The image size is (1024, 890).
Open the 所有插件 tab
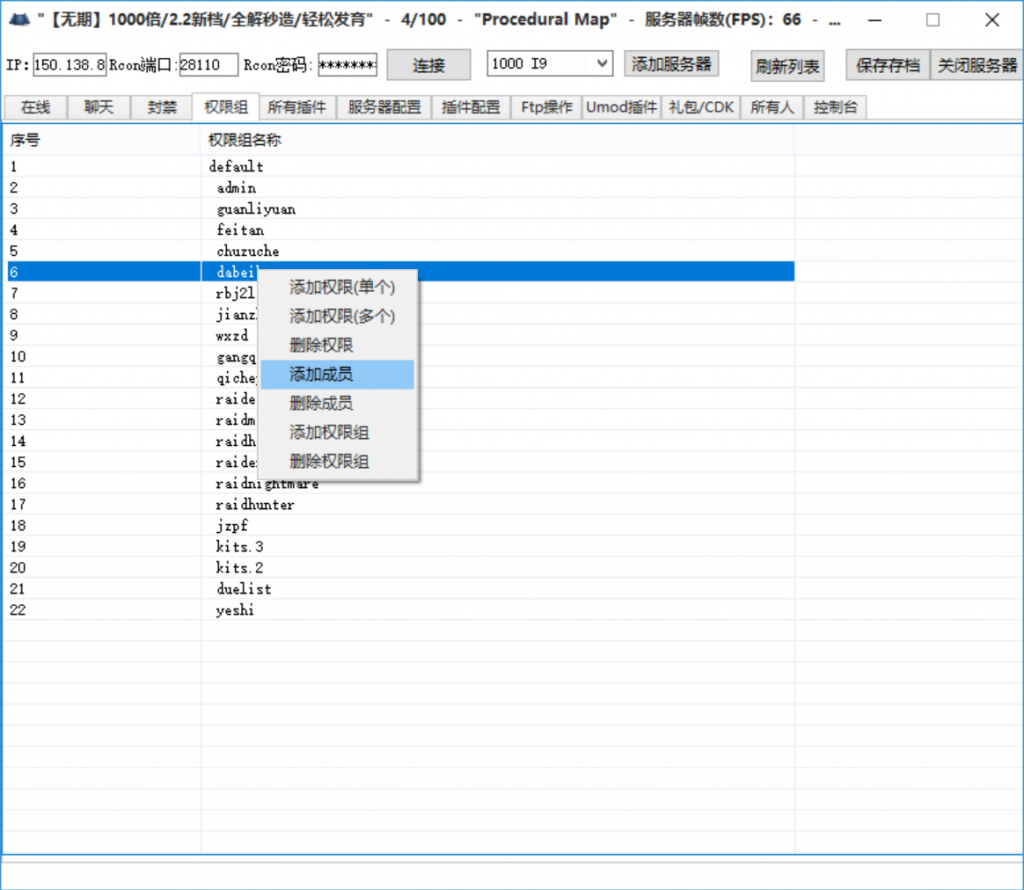coord(297,107)
